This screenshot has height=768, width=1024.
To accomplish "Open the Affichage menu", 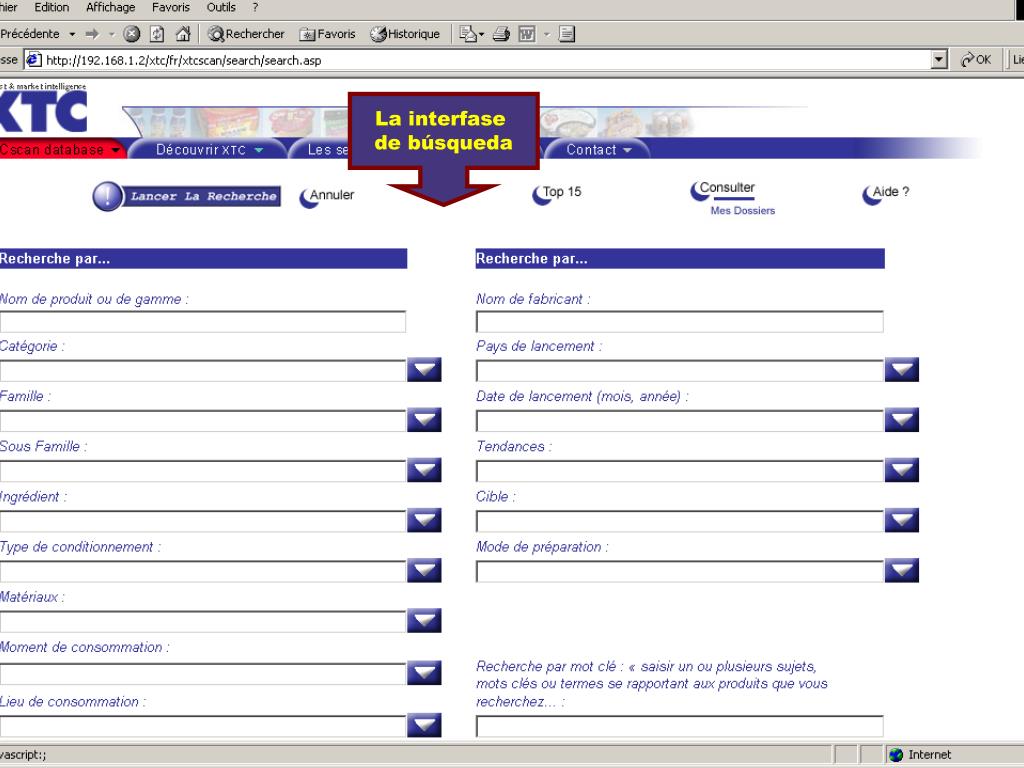I will 110,8.
